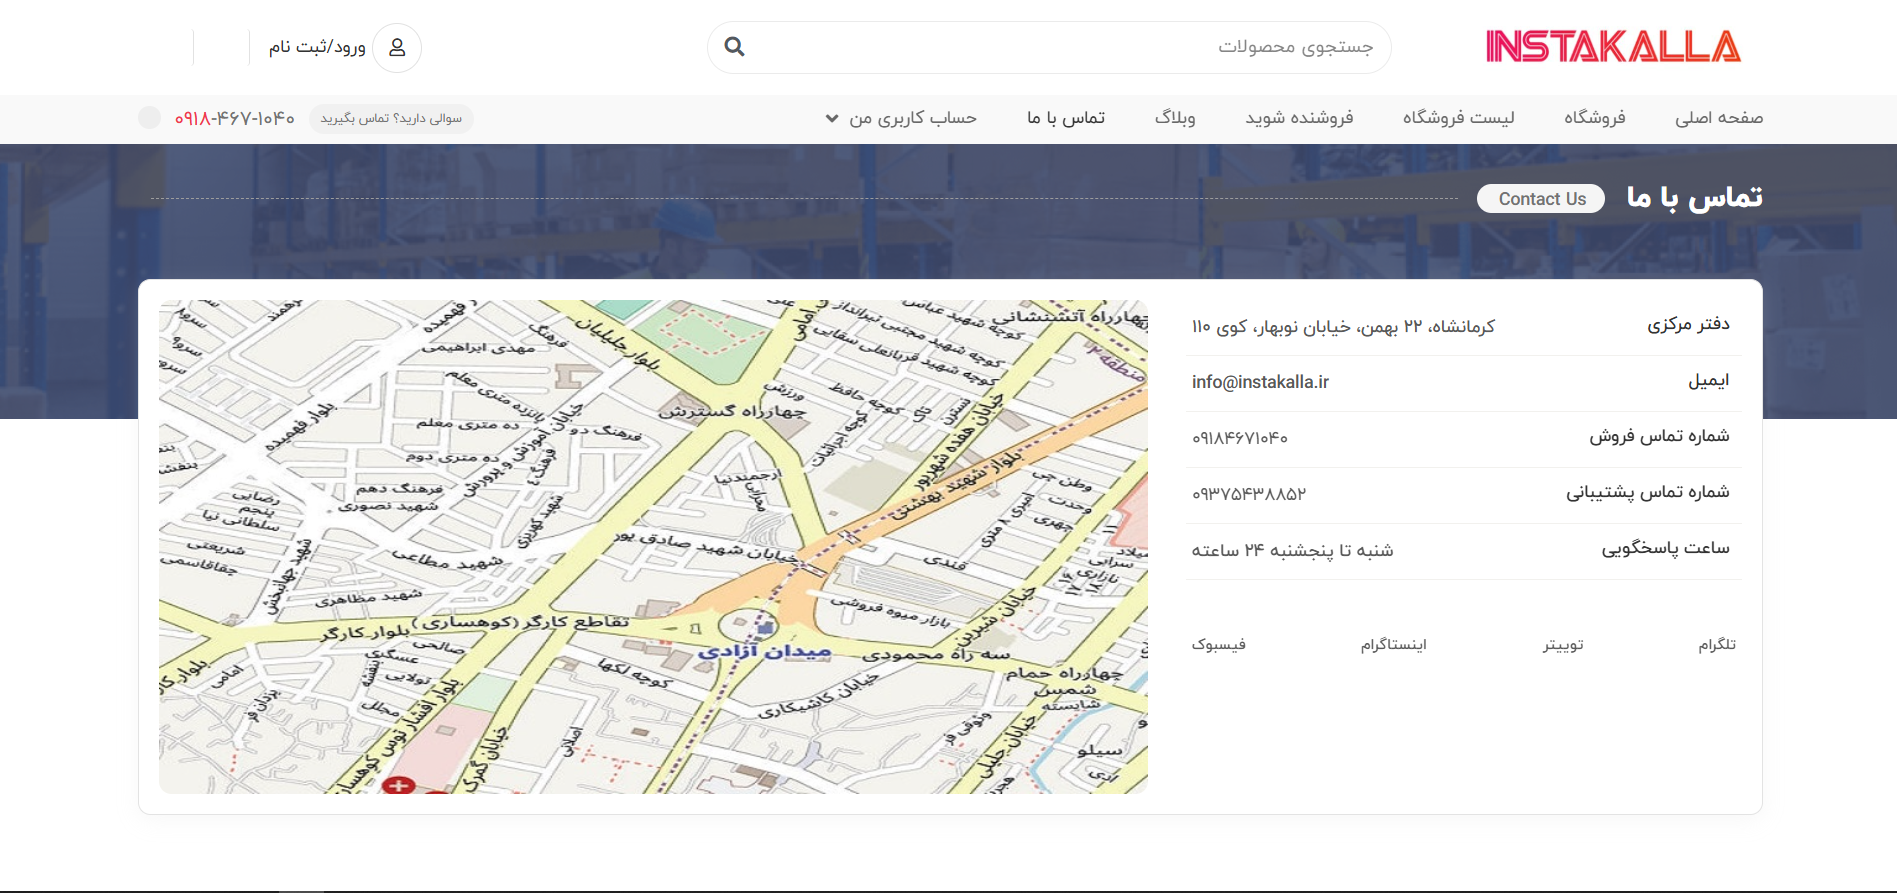This screenshot has height=893, width=1897.
Task: Click the Azadi Square marker on the map
Action: coord(765,628)
